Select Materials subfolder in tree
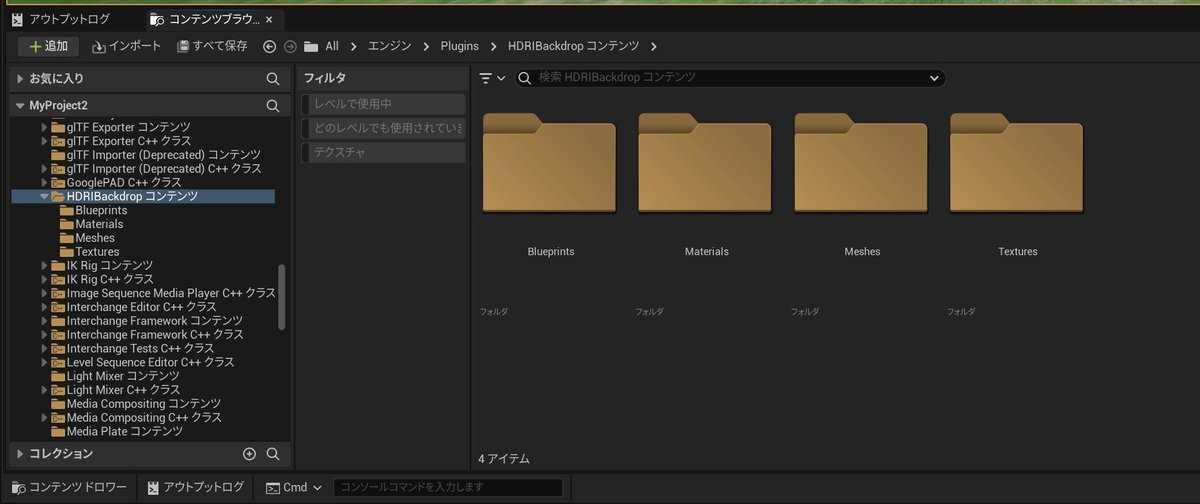Screen dimensions: 1200x504 (x=99, y=225)
